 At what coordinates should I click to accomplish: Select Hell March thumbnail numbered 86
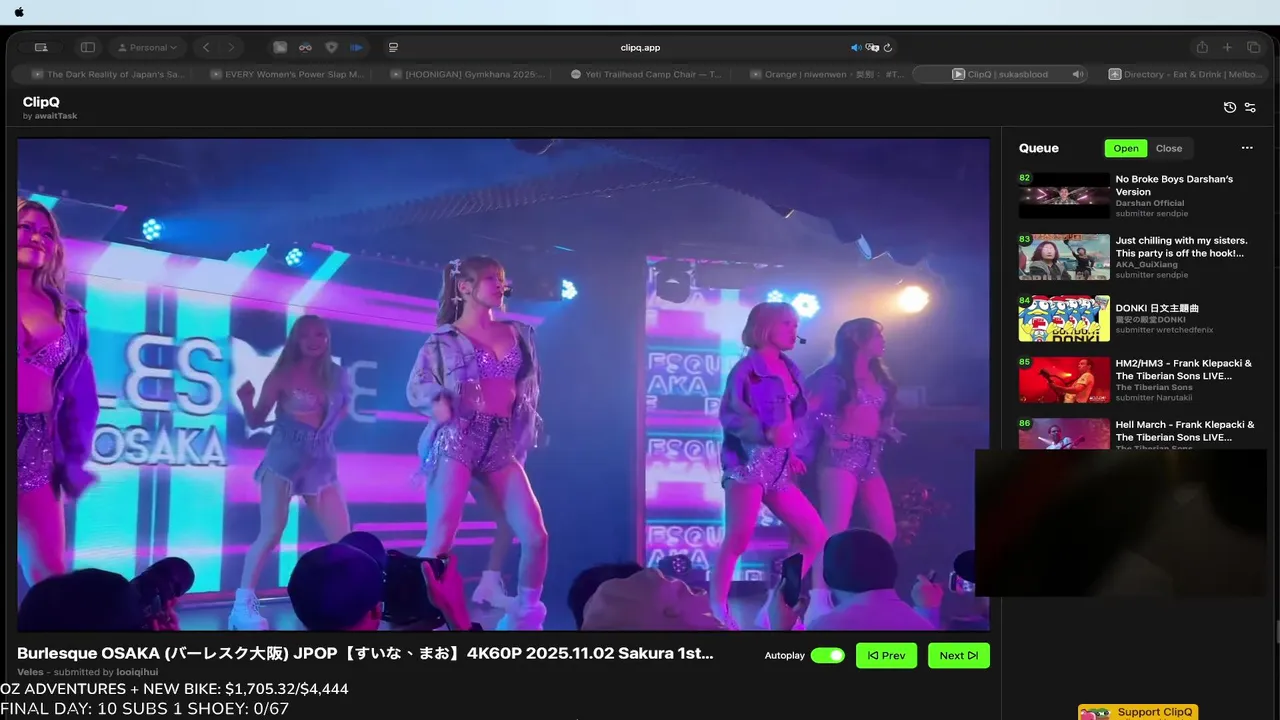(1064, 434)
